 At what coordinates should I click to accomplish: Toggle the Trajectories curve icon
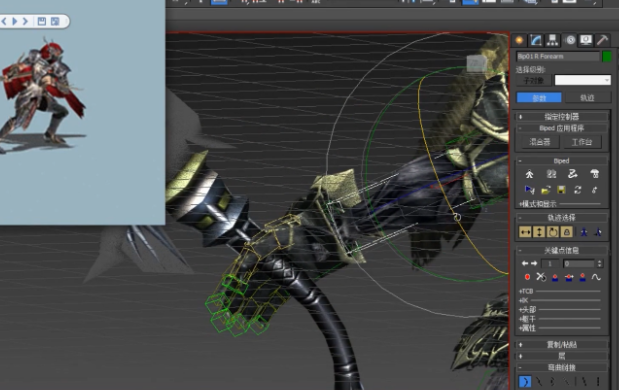coord(596,277)
